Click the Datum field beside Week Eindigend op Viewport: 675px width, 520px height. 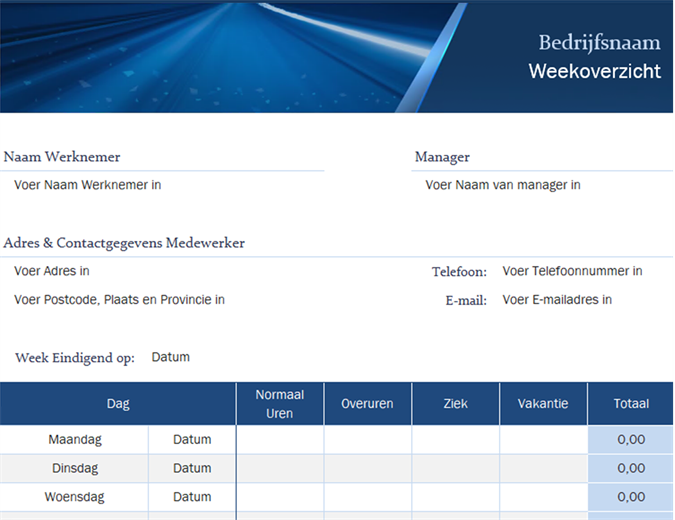coord(171,357)
